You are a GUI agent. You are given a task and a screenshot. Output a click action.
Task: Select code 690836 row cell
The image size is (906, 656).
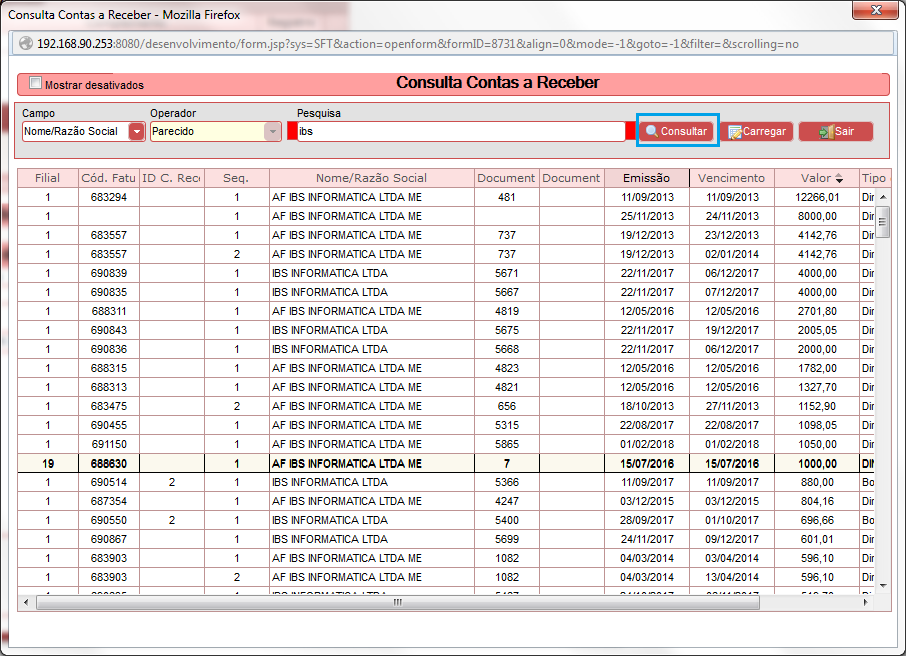[109, 349]
